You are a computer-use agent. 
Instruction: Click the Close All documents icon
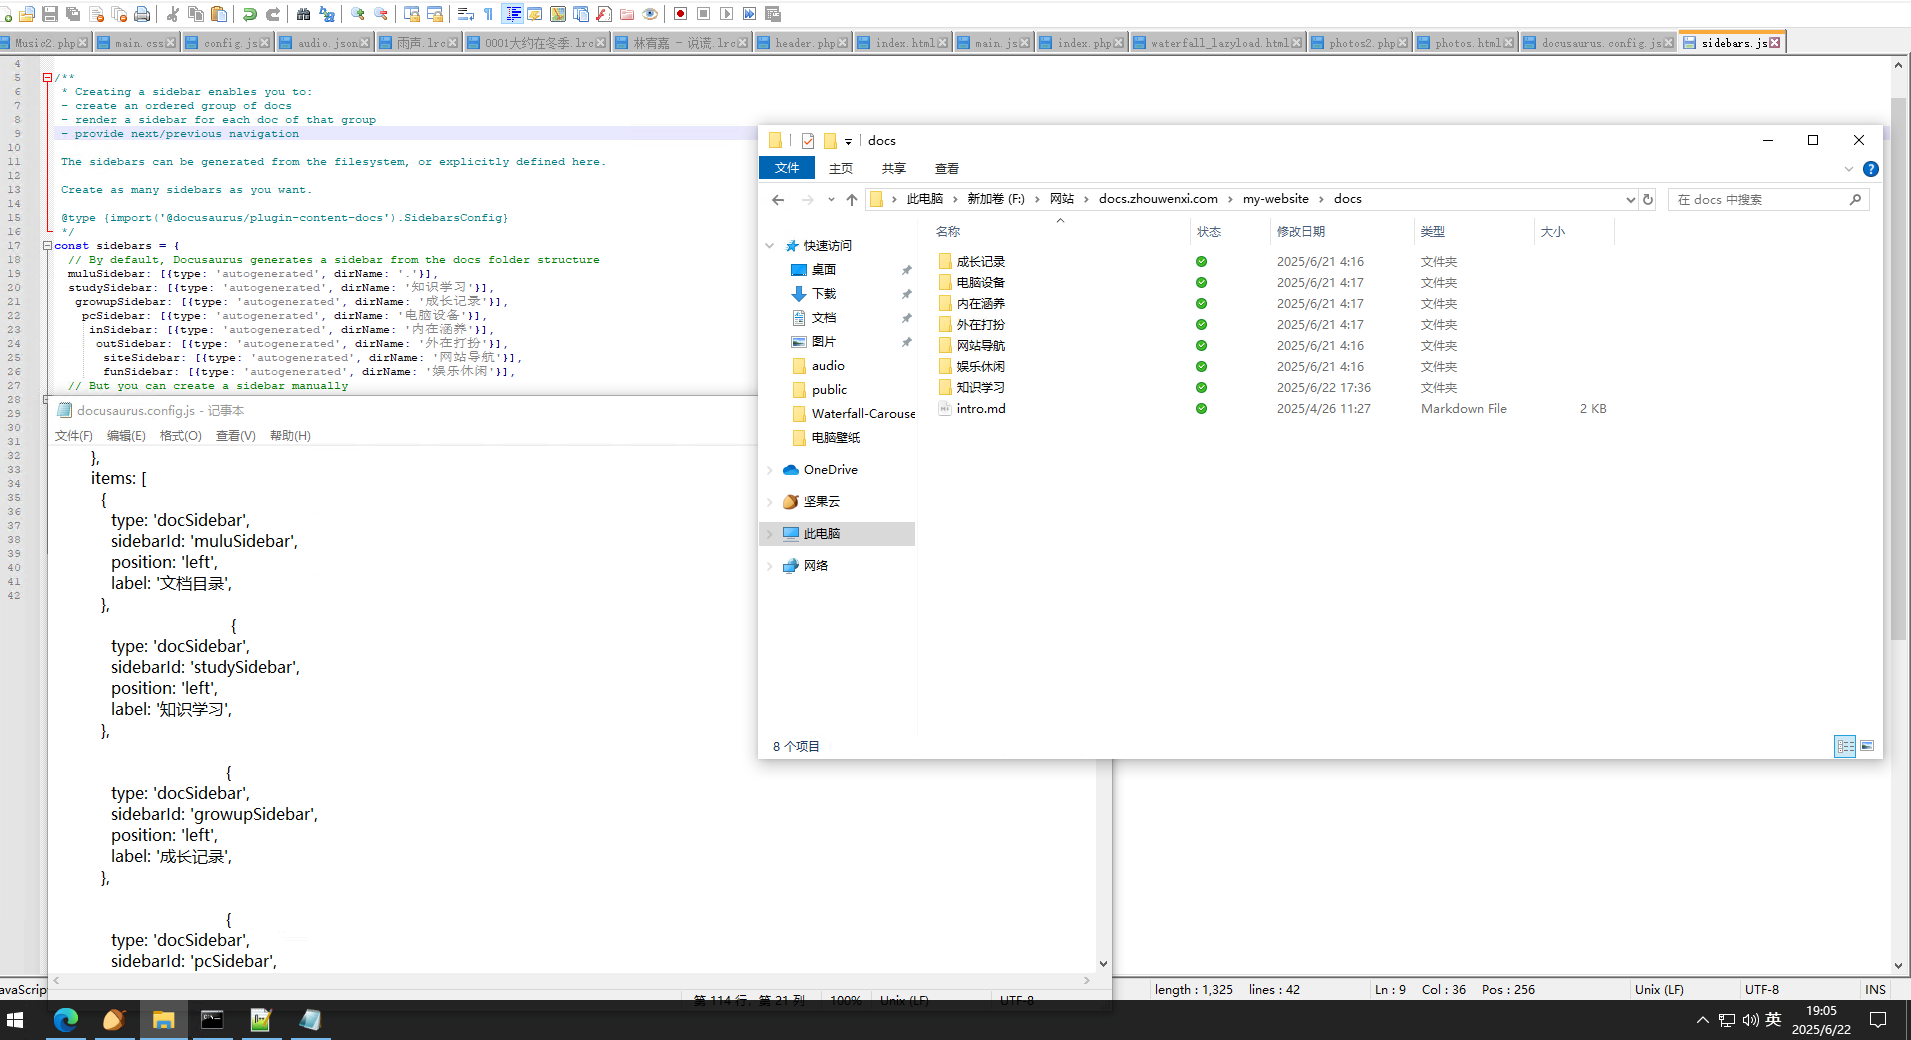[119, 14]
